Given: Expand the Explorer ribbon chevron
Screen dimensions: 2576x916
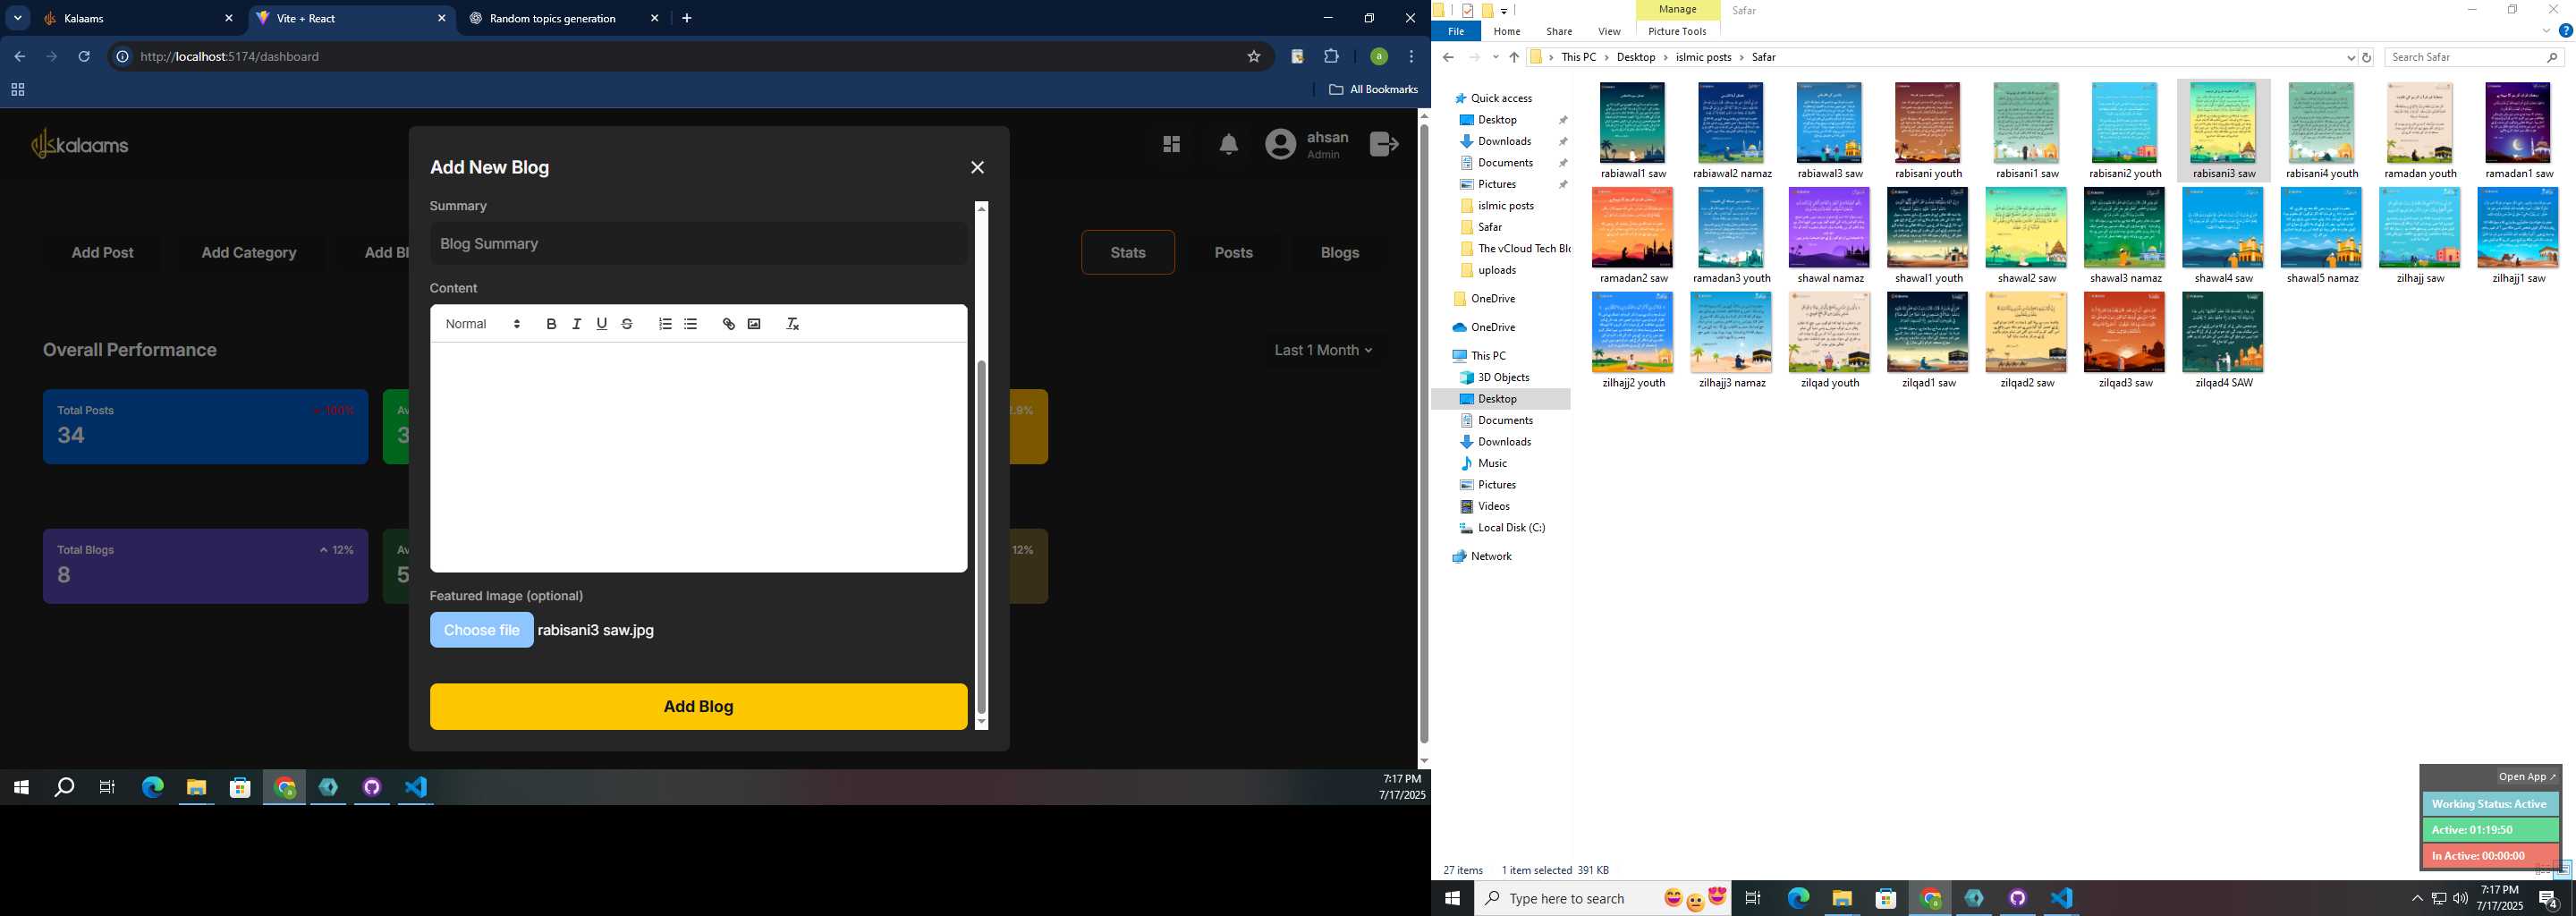Looking at the screenshot, I should (2546, 32).
